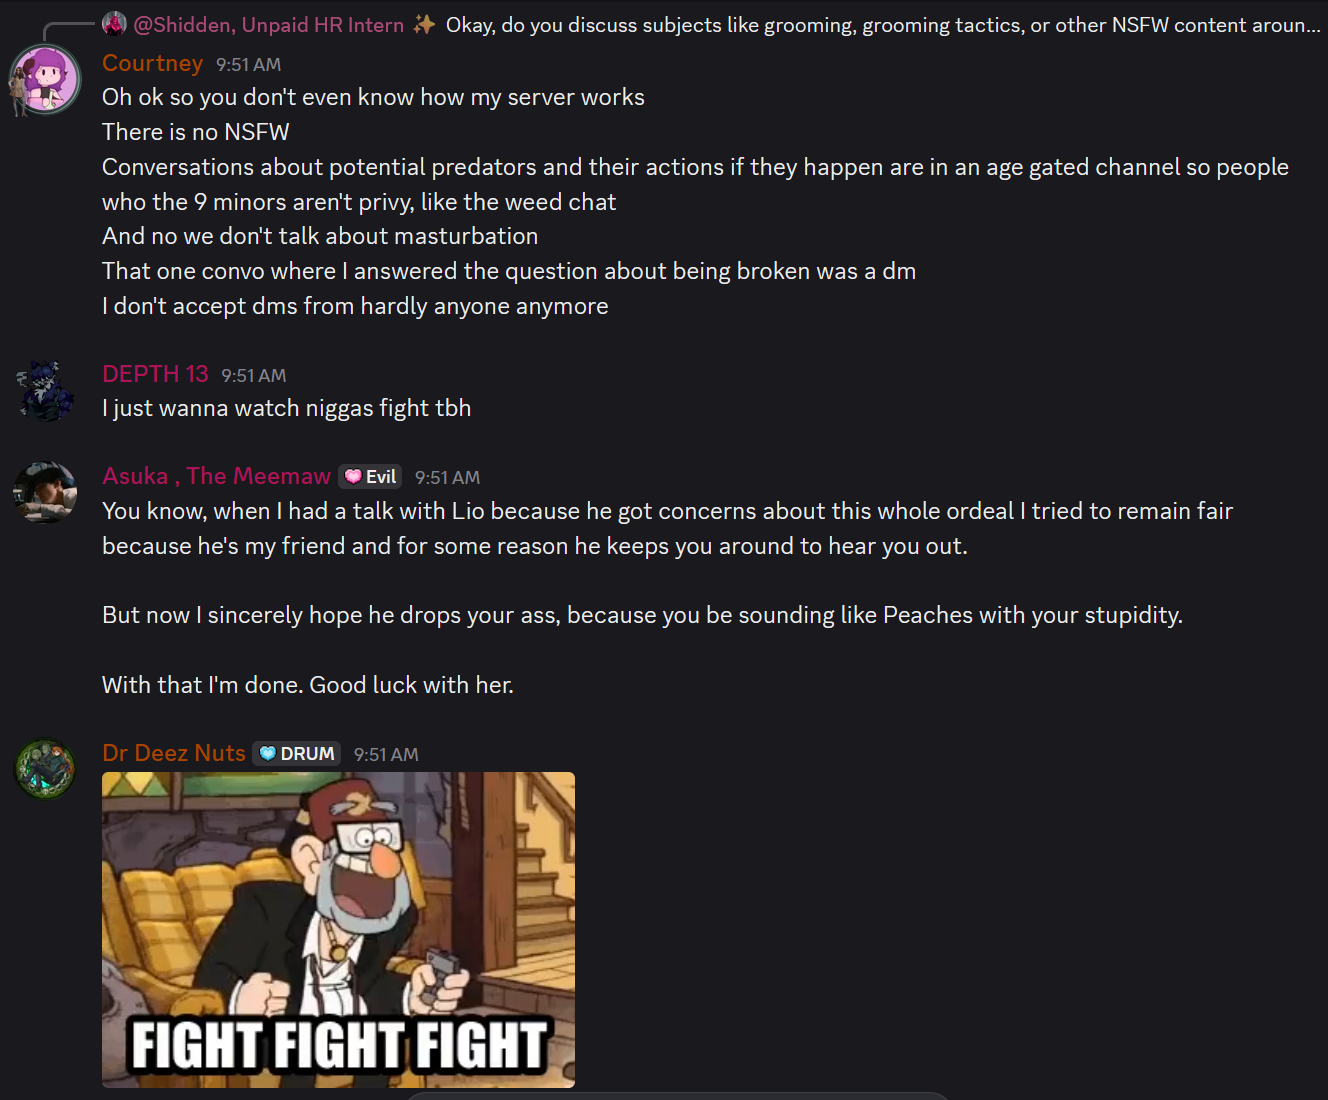
Task: Open DEPTH 13's avatar image
Action: click(x=45, y=390)
